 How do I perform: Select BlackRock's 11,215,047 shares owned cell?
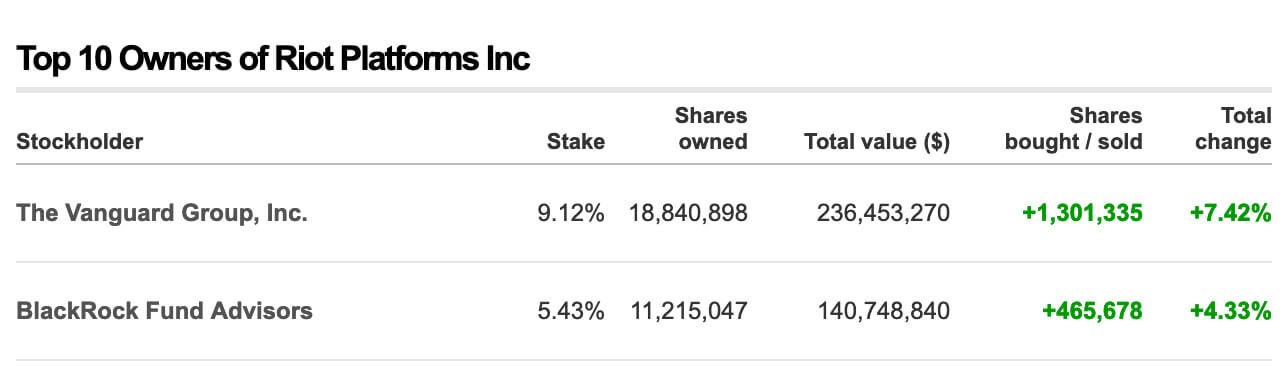point(688,311)
